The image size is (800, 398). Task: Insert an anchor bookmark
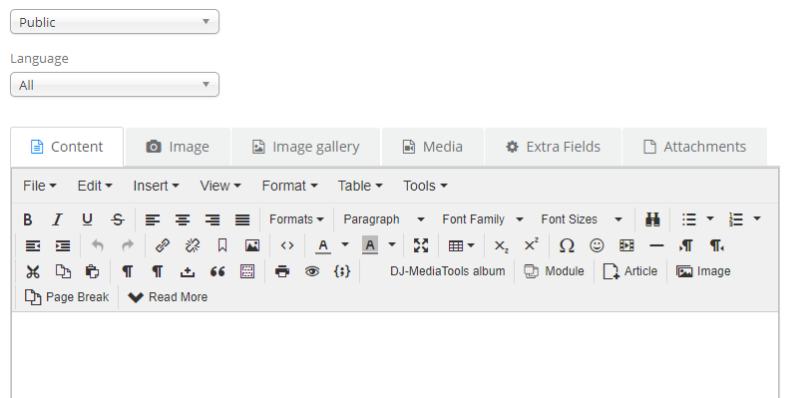pyautogui.click(x=222, y=246)
